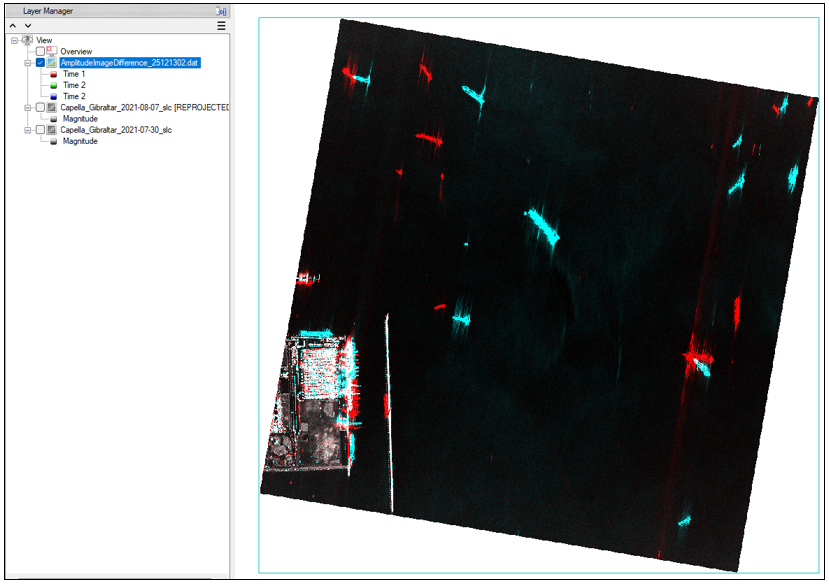Viewport: 829px width, 585px height.
Task: Select Magnitude under Capella 2021-07-30 layer
Action: [x=79, y=141]
